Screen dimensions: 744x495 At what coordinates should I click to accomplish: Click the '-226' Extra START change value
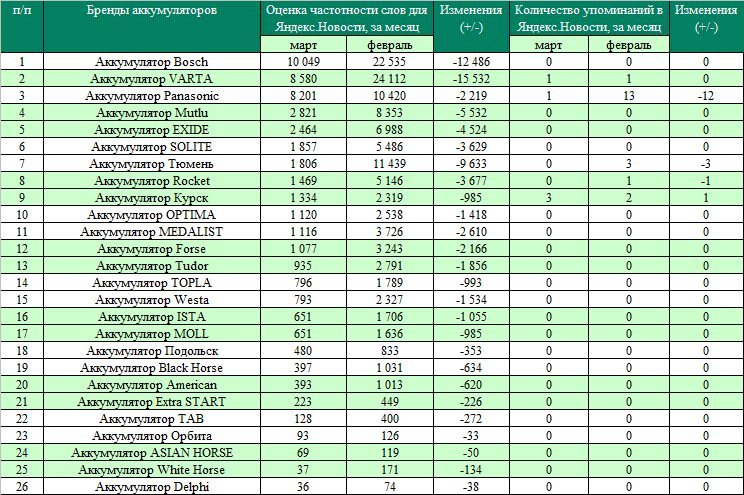[x=471, y=402]
